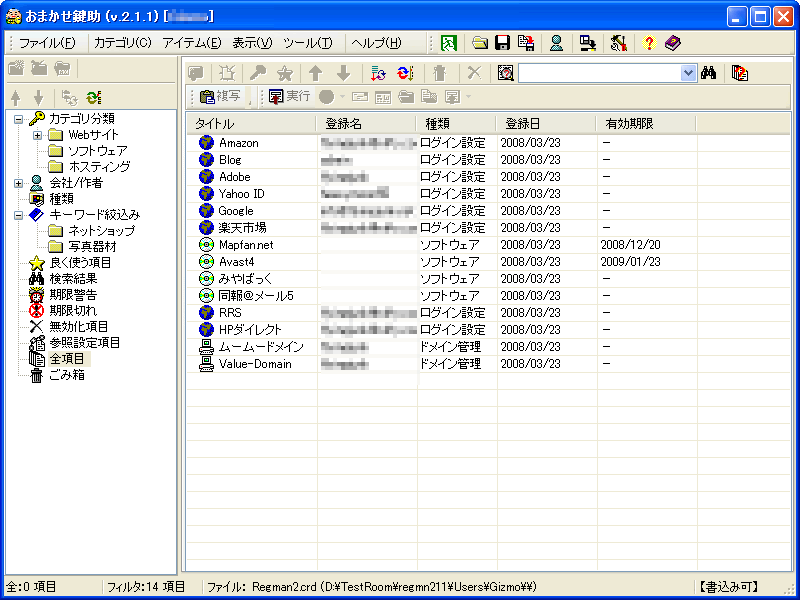Image resolution: width=800 pixels, height=600 pixels.
Task: Click the user profile toolbar icon
Action: (x=557, y=43)
